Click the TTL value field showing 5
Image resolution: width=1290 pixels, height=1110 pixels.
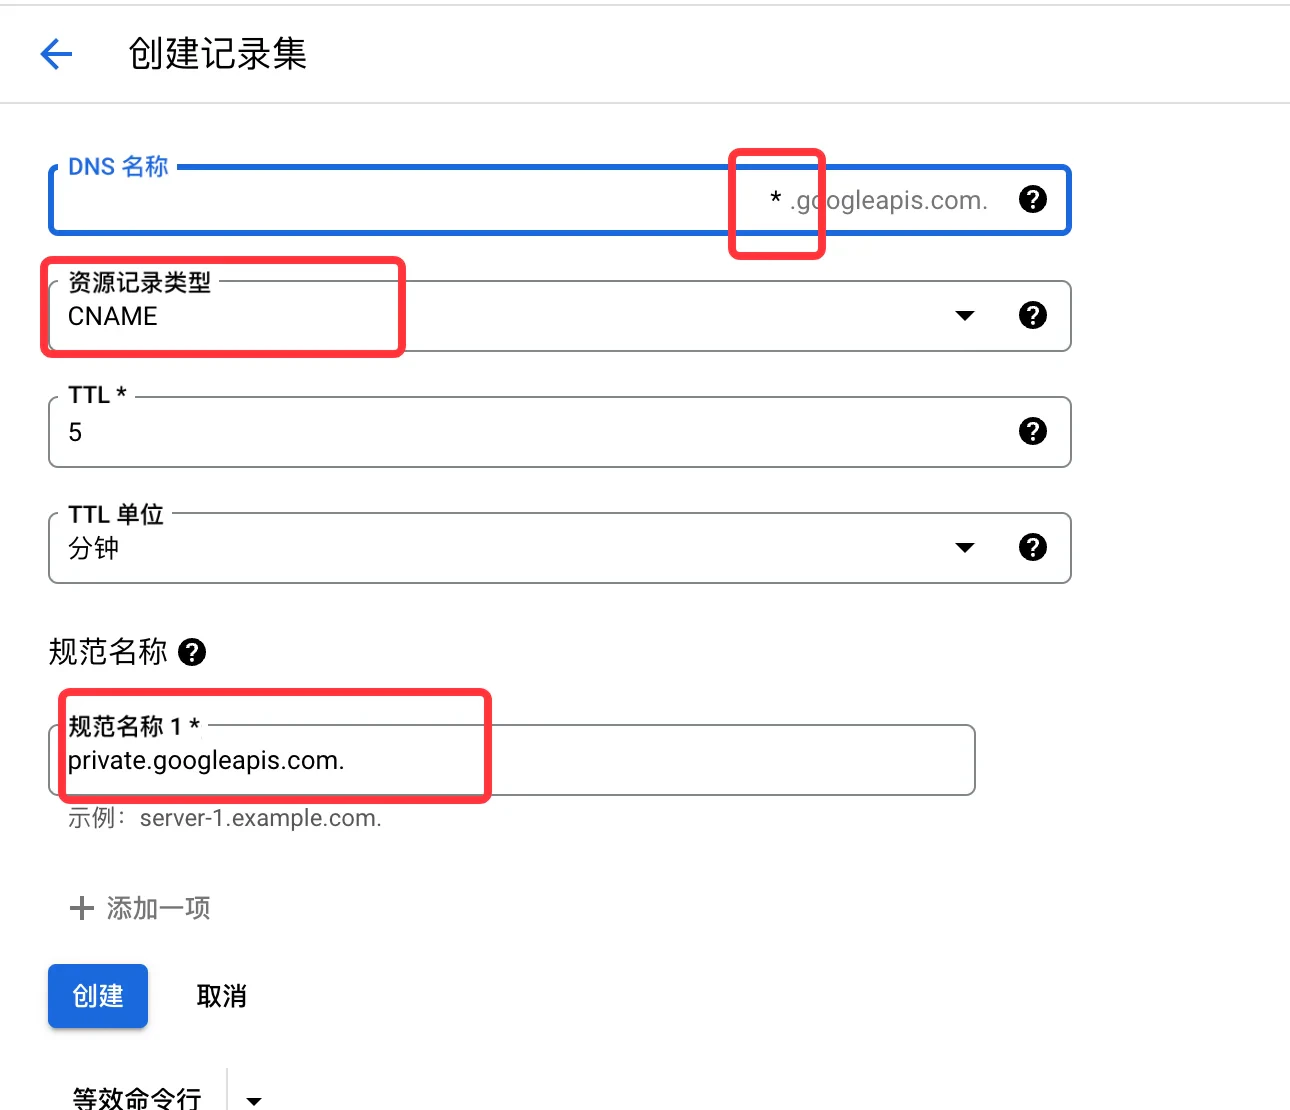(x=560, y=432)
